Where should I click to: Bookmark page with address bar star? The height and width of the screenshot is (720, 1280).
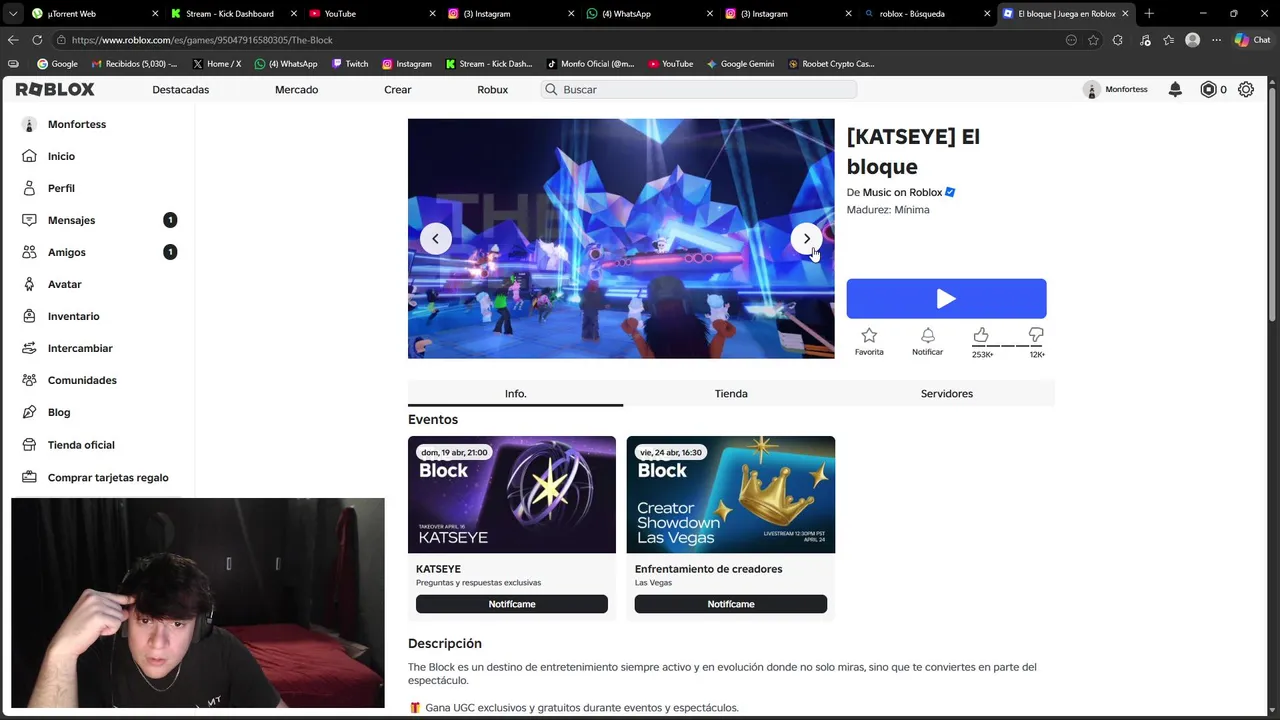coord(1093,40)
